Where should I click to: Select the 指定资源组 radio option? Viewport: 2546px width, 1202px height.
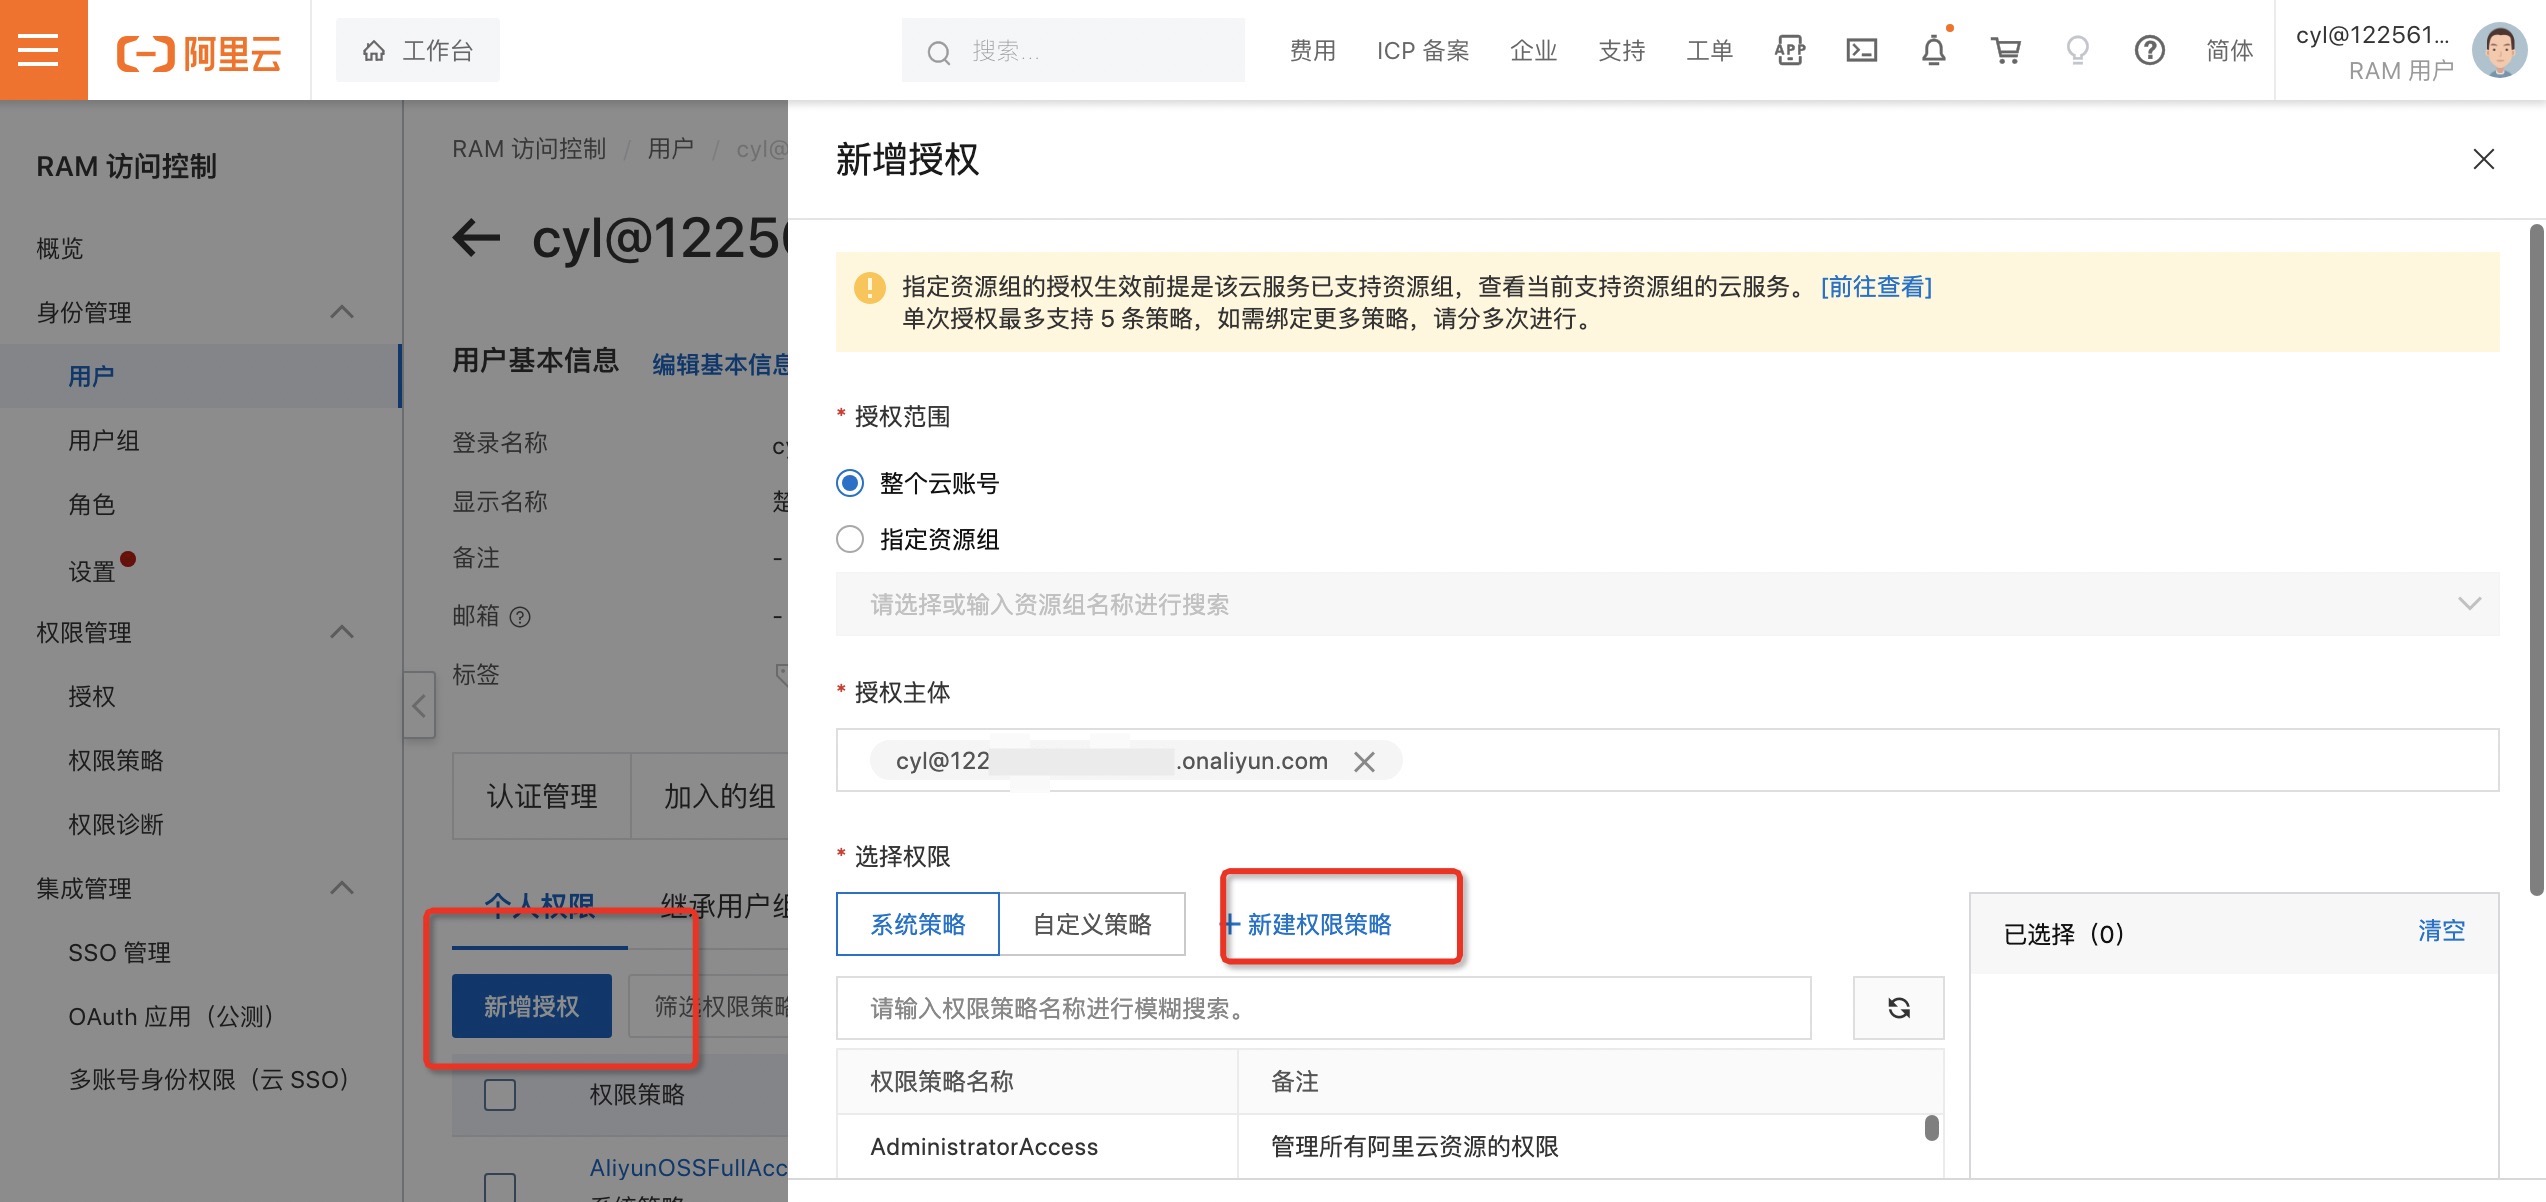pyautogui.click(x=850, y=539)
